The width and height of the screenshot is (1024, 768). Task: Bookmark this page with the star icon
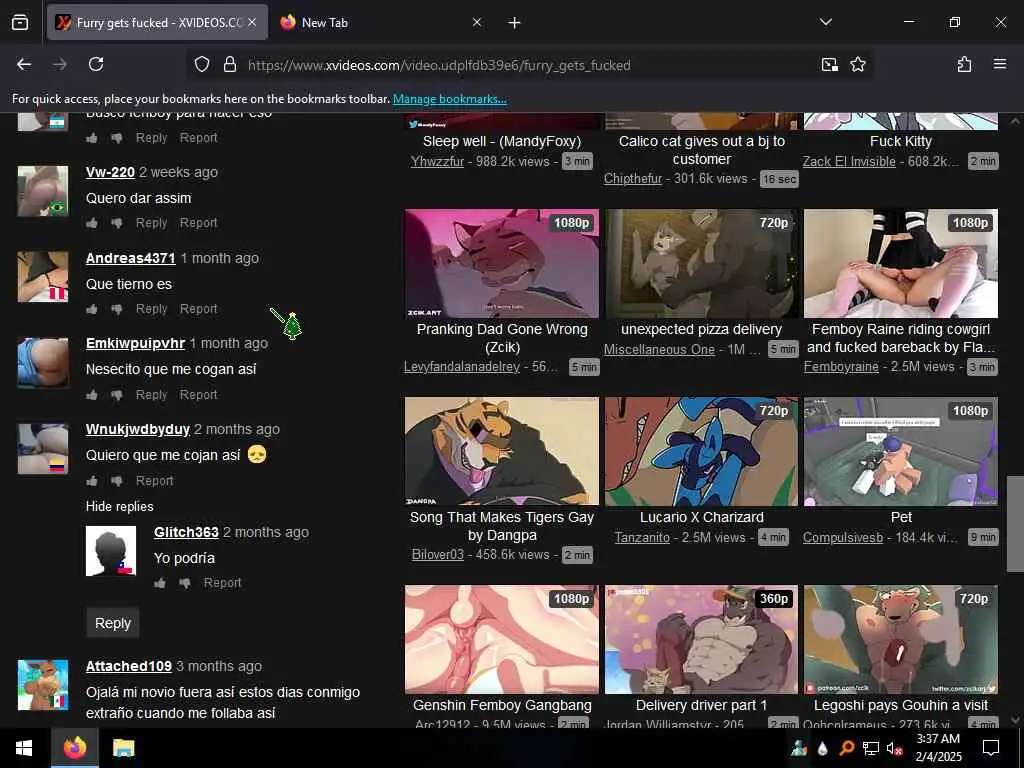point(857,64)
